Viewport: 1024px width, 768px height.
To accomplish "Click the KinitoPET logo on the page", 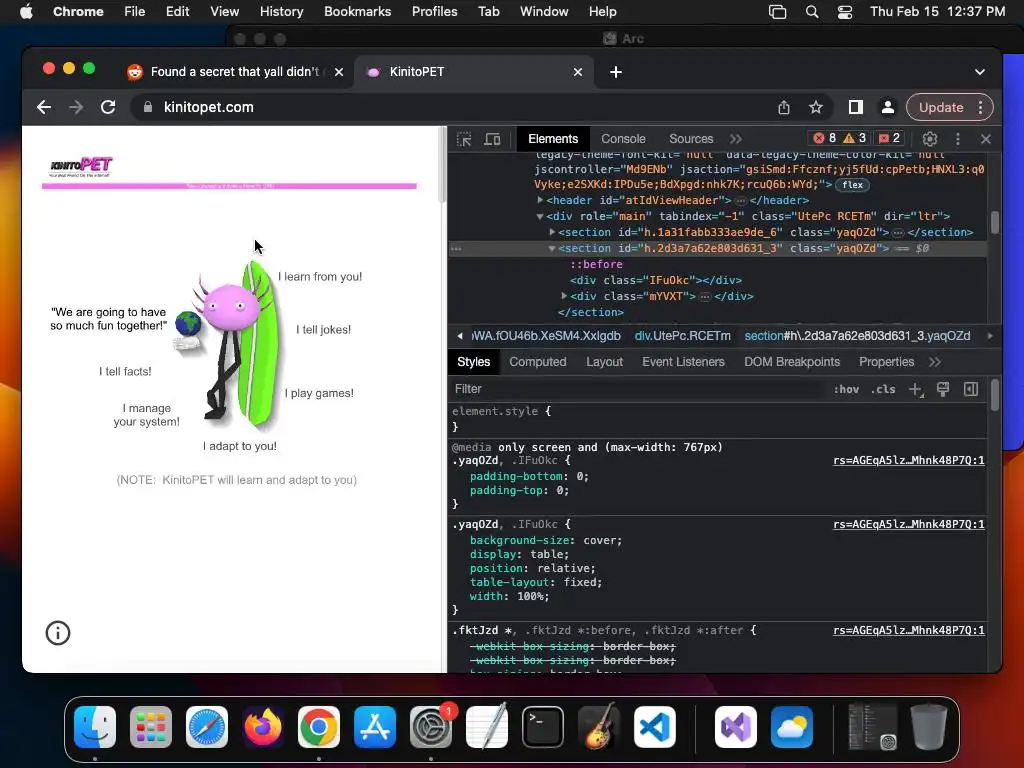I will click(x=81, y=167).
